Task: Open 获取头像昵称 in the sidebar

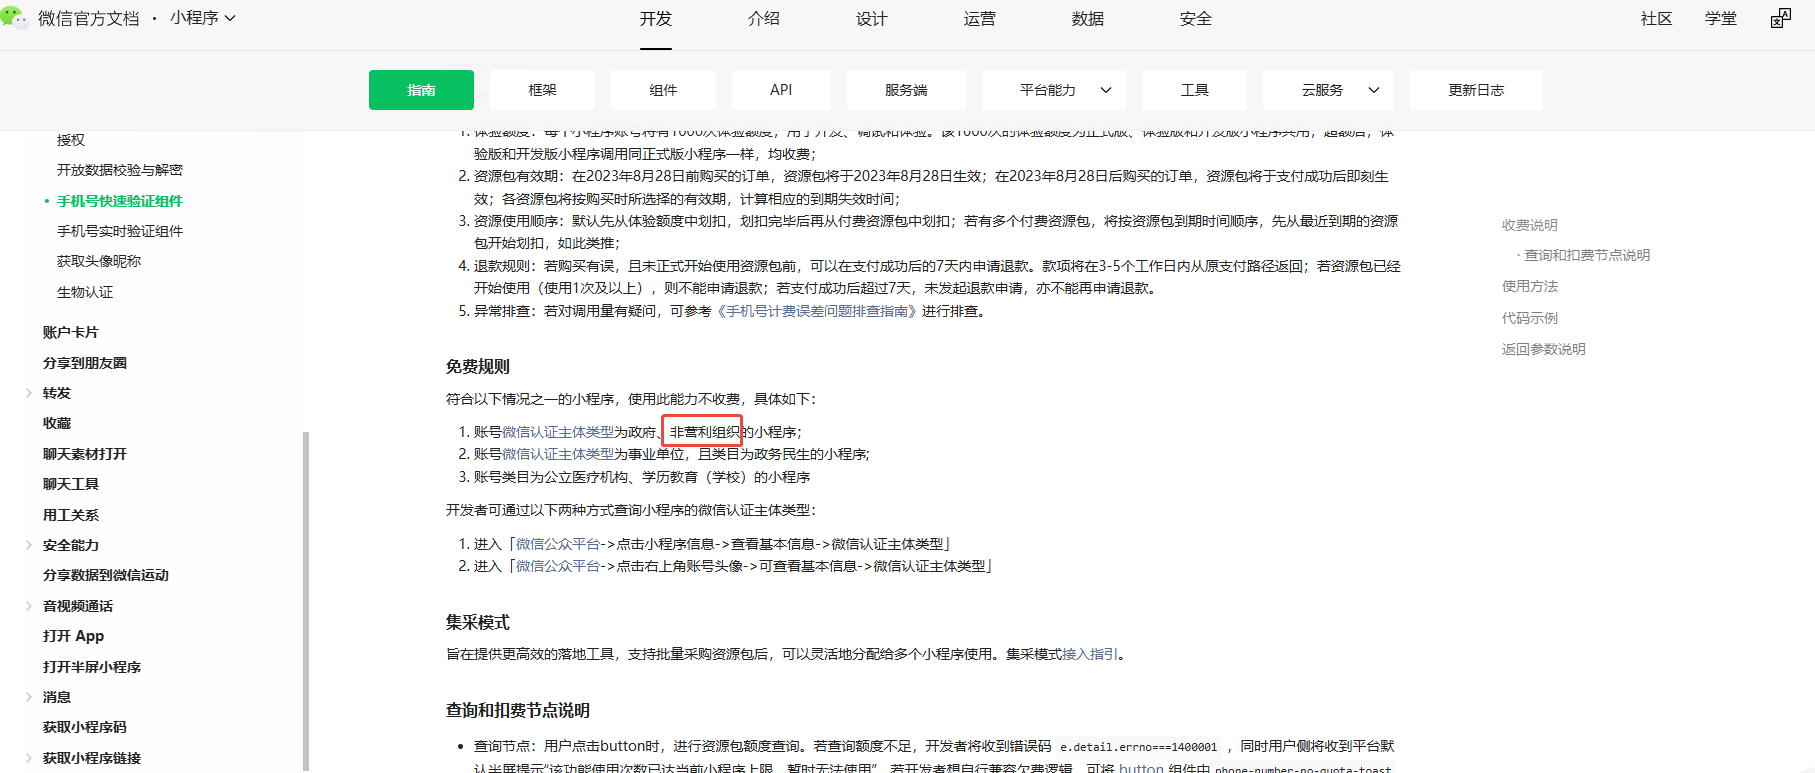Action: [99, 261]
